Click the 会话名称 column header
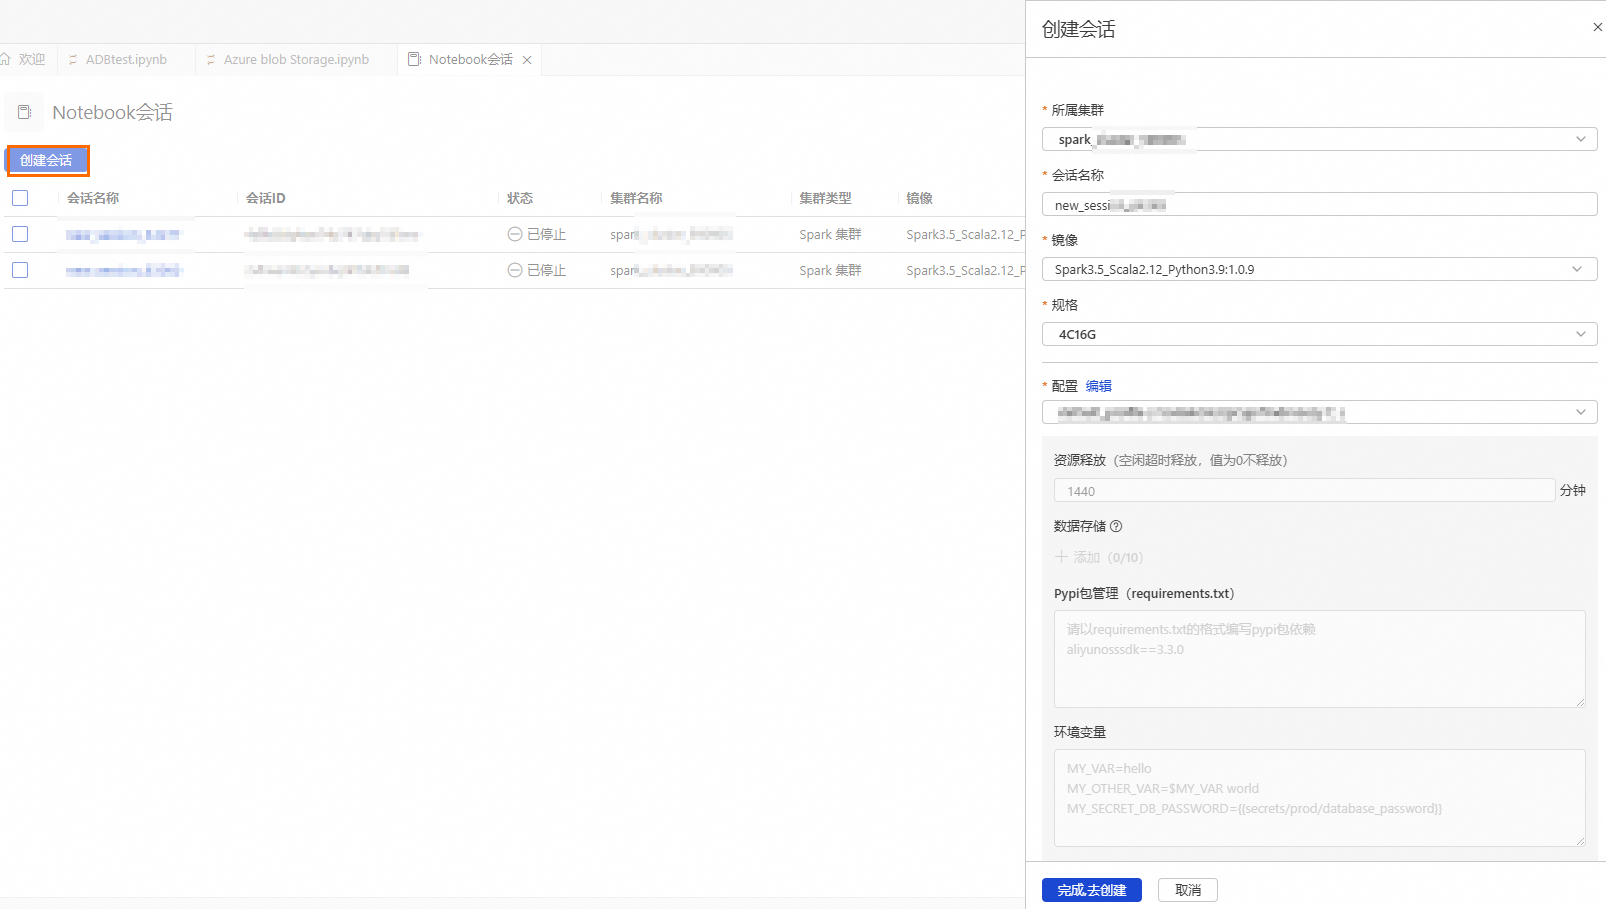 [x=93, y=198]
